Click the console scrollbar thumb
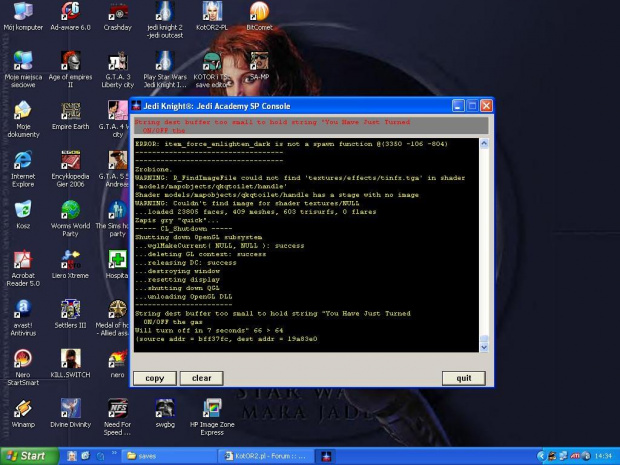This screenshot has width=620, height=465. point(484,338)
